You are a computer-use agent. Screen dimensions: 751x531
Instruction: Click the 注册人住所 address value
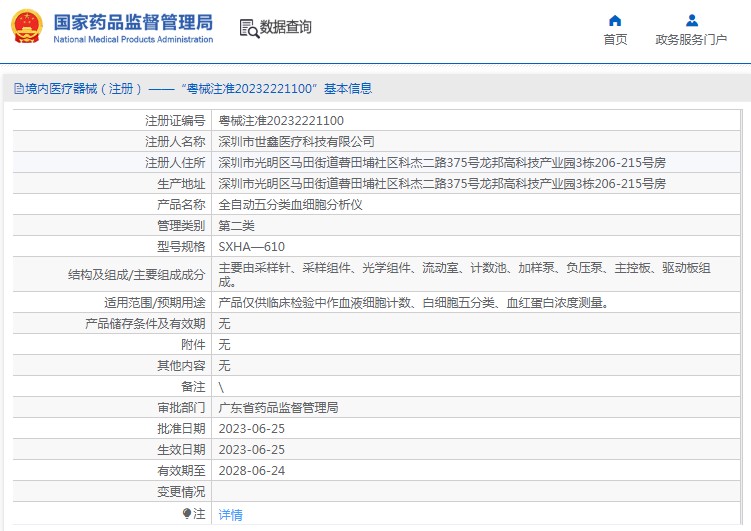point(442,163)
